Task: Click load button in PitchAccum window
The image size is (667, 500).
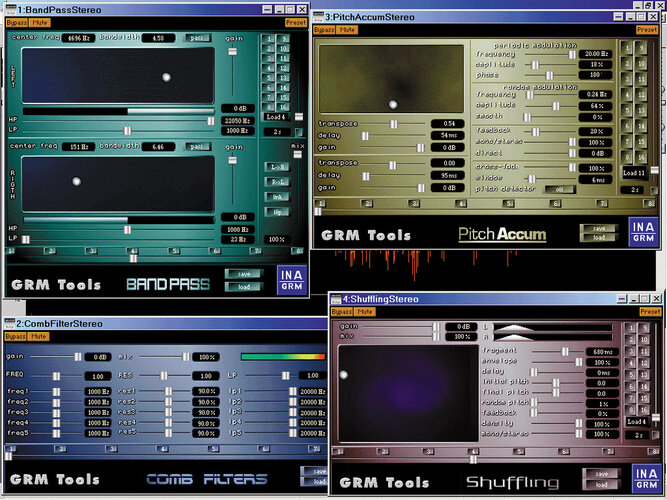Action: point(599,237)
